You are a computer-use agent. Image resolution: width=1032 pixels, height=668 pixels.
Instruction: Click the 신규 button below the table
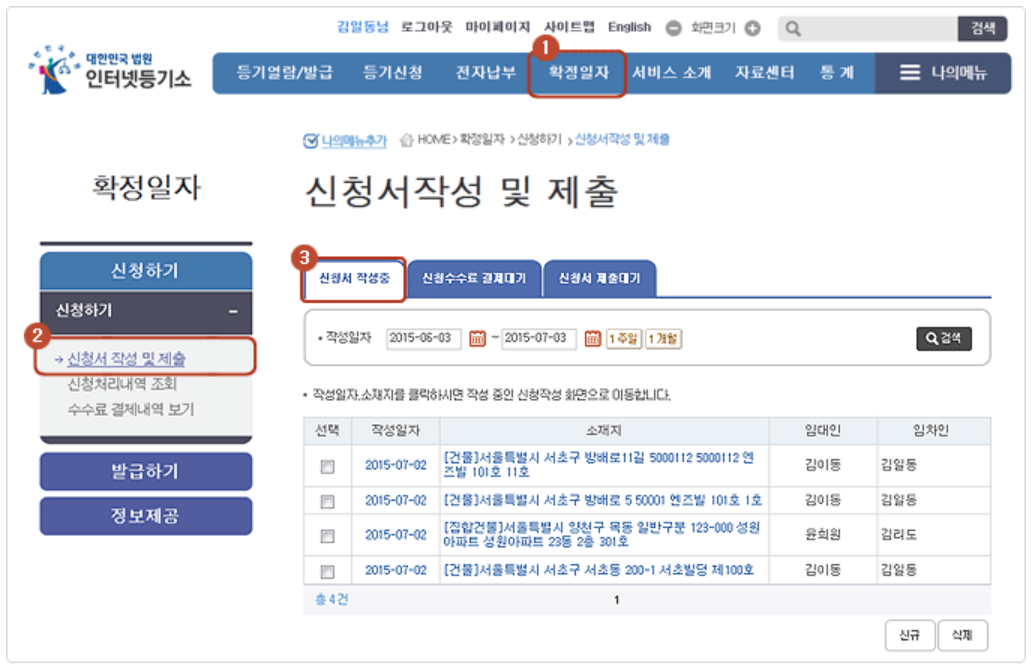911,635
